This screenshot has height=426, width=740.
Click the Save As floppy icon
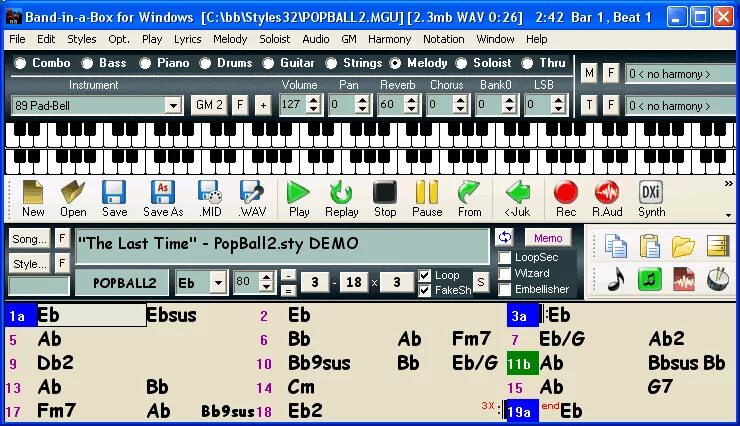(163, 193)
